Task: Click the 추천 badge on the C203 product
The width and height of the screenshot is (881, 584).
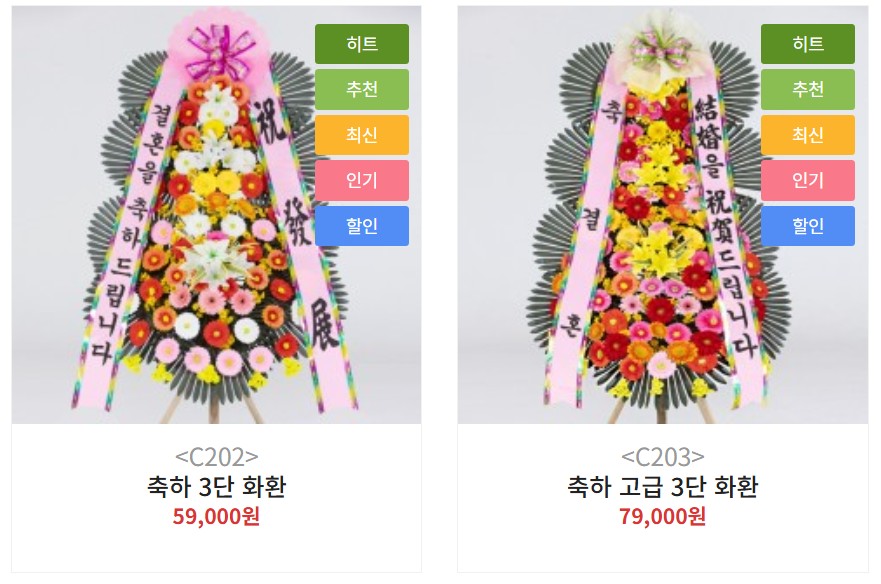Action: point(808,89)
